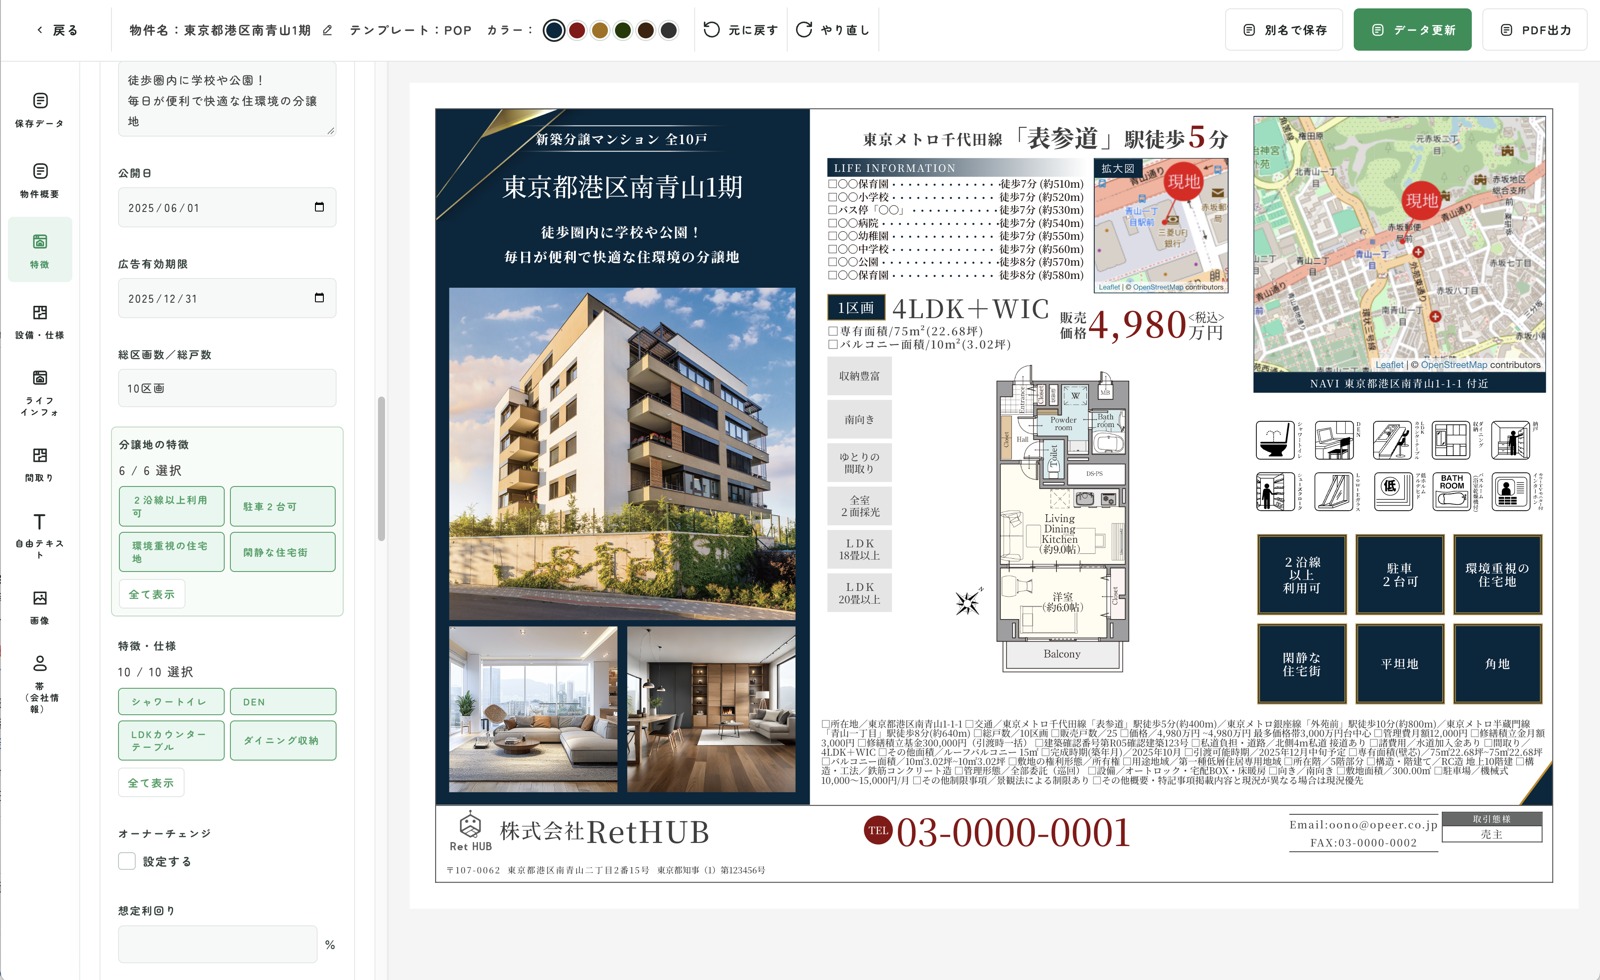Click the 別名で保存 button
Screen dimensions: 1600x980
[x=1284, y=30]
